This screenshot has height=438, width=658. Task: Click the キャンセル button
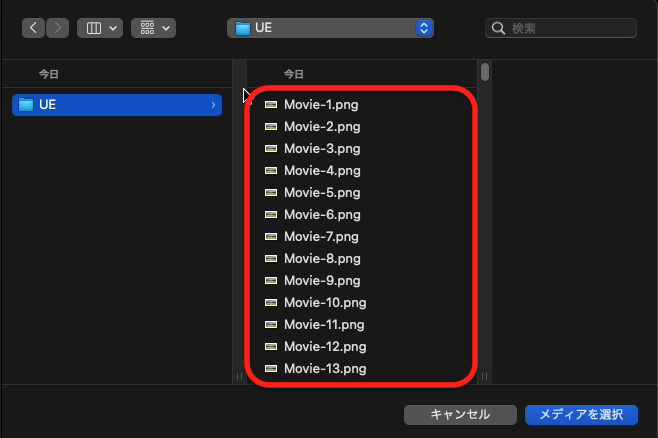pyautogui.click(x=460, y=415)
